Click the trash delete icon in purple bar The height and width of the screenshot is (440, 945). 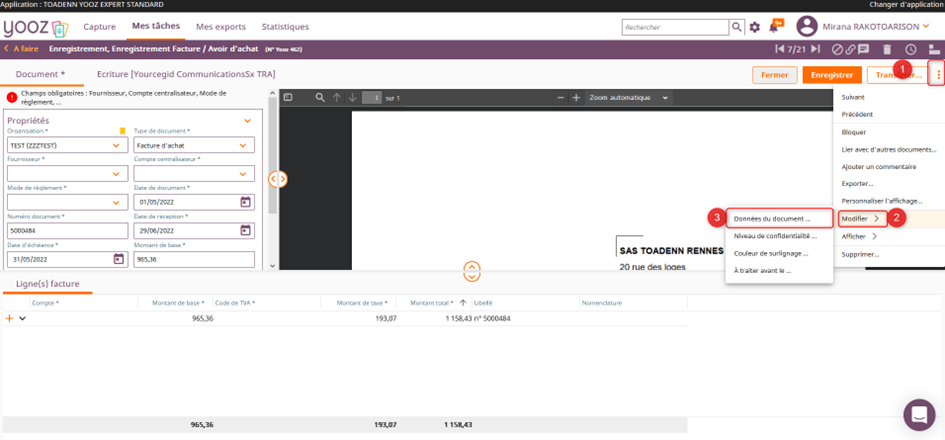click(887, 49)
